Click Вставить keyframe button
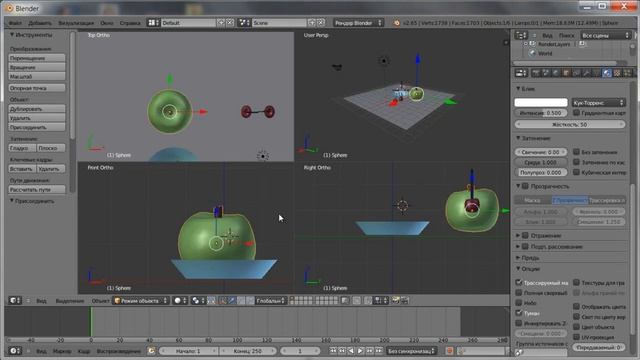Screen dimensions: 640x360 coord(22,169)
